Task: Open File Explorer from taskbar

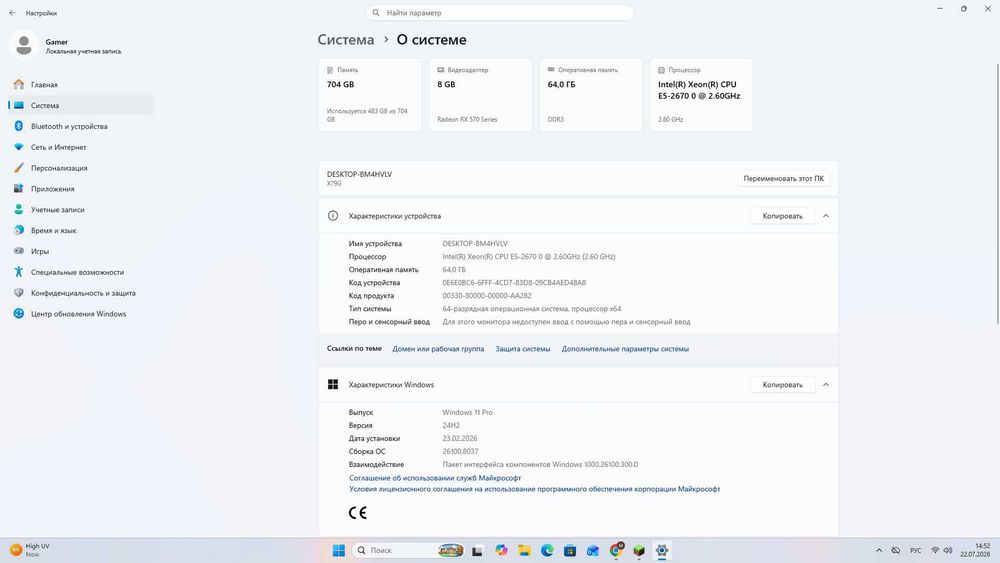Action: point(524,550)
